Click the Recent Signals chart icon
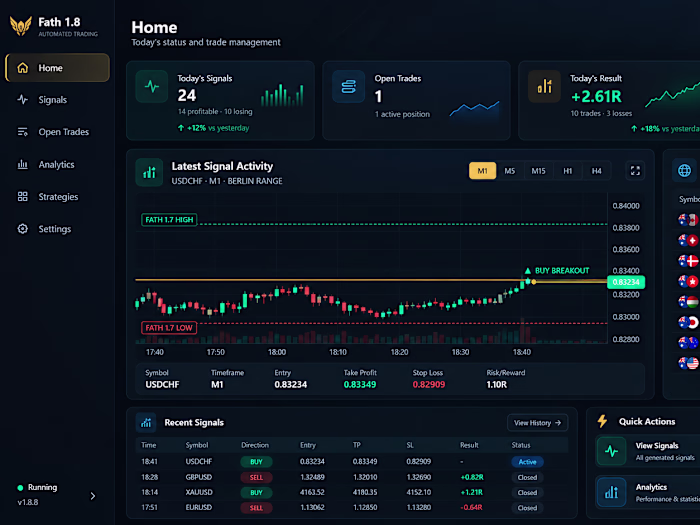The height and width of the screenshot is (525, 700). [146, 423]
